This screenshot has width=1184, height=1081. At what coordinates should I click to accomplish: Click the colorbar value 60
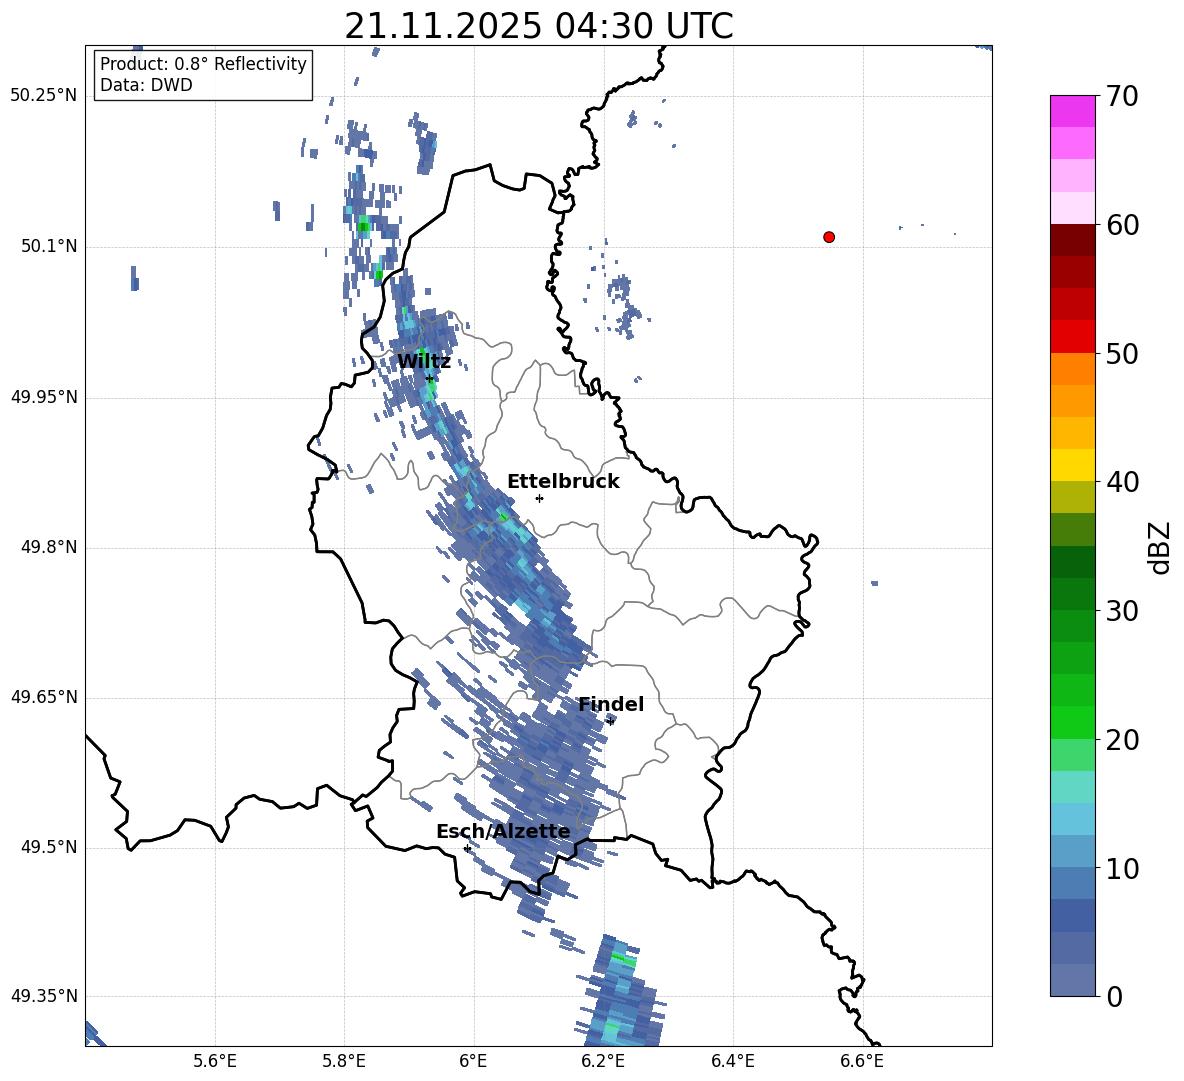1123,225
